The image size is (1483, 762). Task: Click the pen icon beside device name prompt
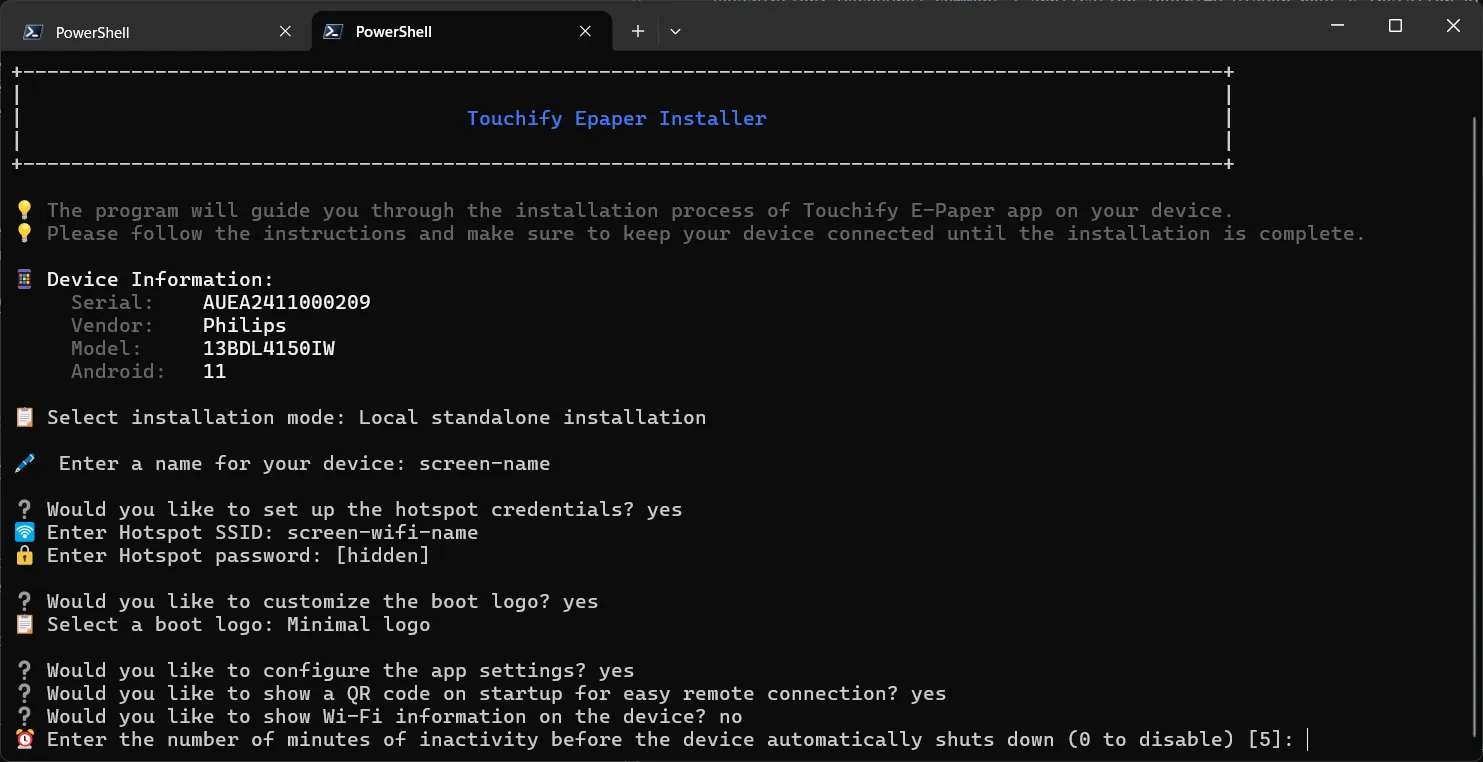click(x=25, y=463)
